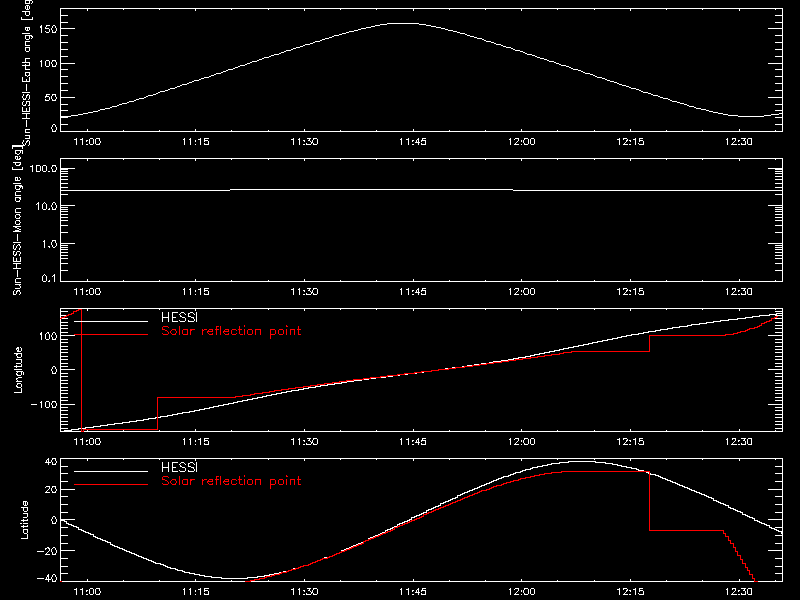The width and height of the screenshot is (800, 600).
Task: Select Solar reflection point legend in Longitude plot
Action: pos(231,331)
